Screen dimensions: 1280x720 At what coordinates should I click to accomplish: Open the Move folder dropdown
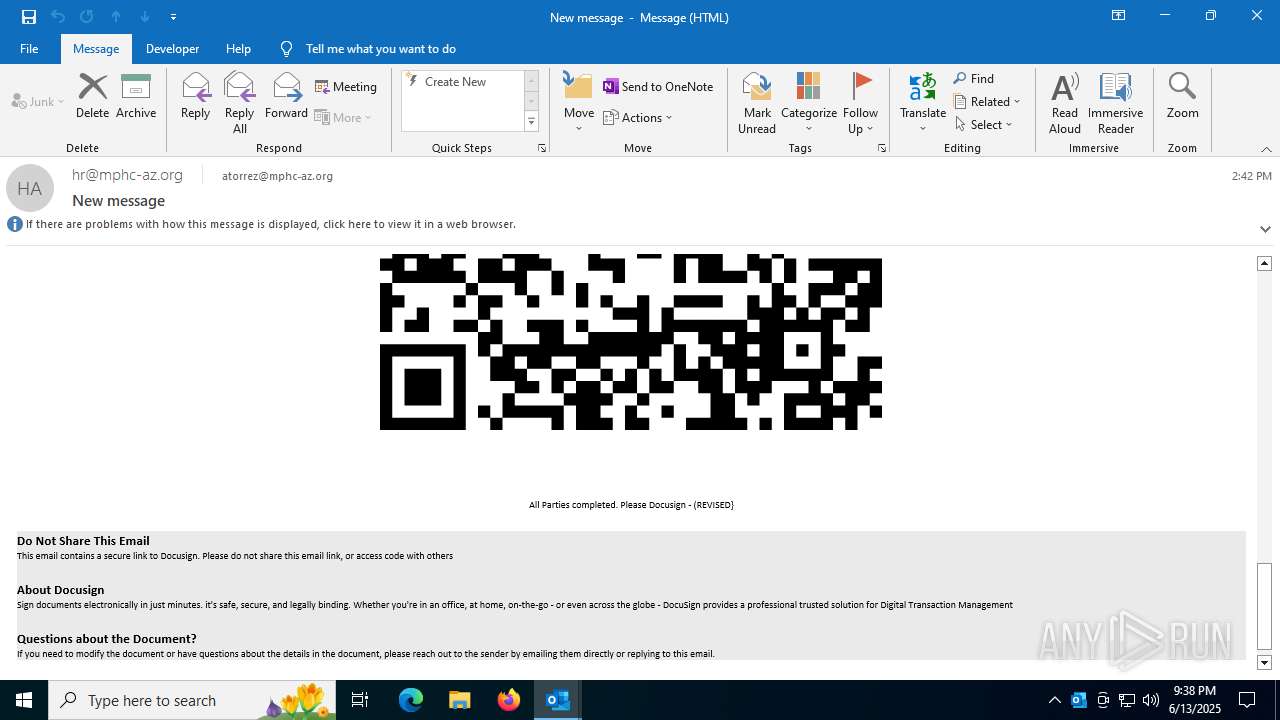[579, 103]
